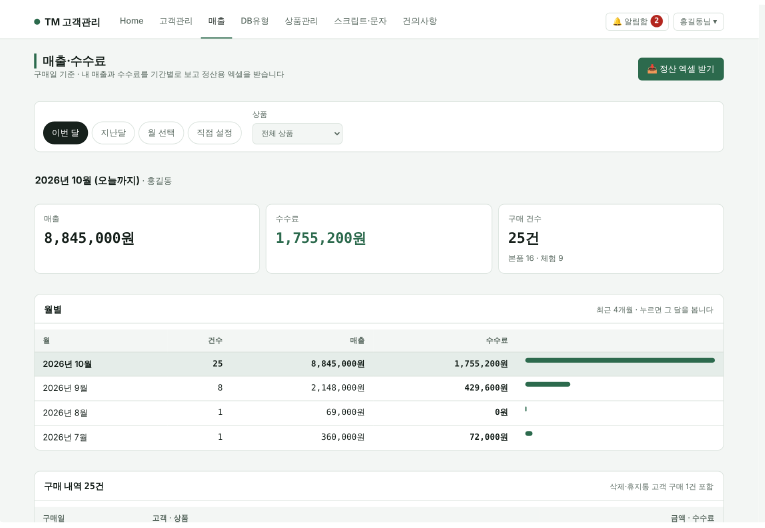
Task: Select the 2026년 10월 monthly row
Action: (x=379, y=364)
